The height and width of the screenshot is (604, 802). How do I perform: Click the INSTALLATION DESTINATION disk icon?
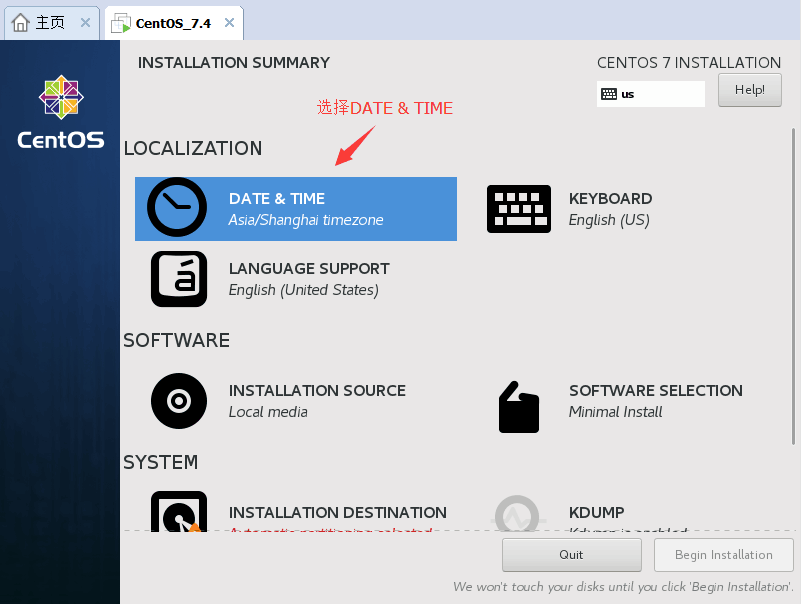pos(179,511)
